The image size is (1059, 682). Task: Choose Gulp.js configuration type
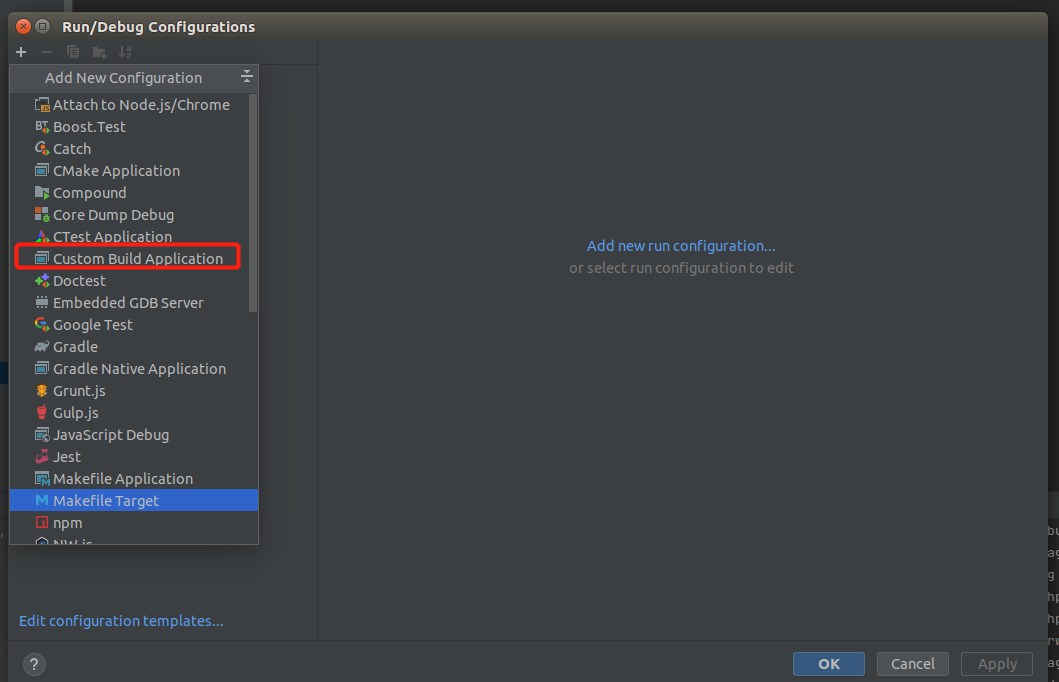click(134, 413)
